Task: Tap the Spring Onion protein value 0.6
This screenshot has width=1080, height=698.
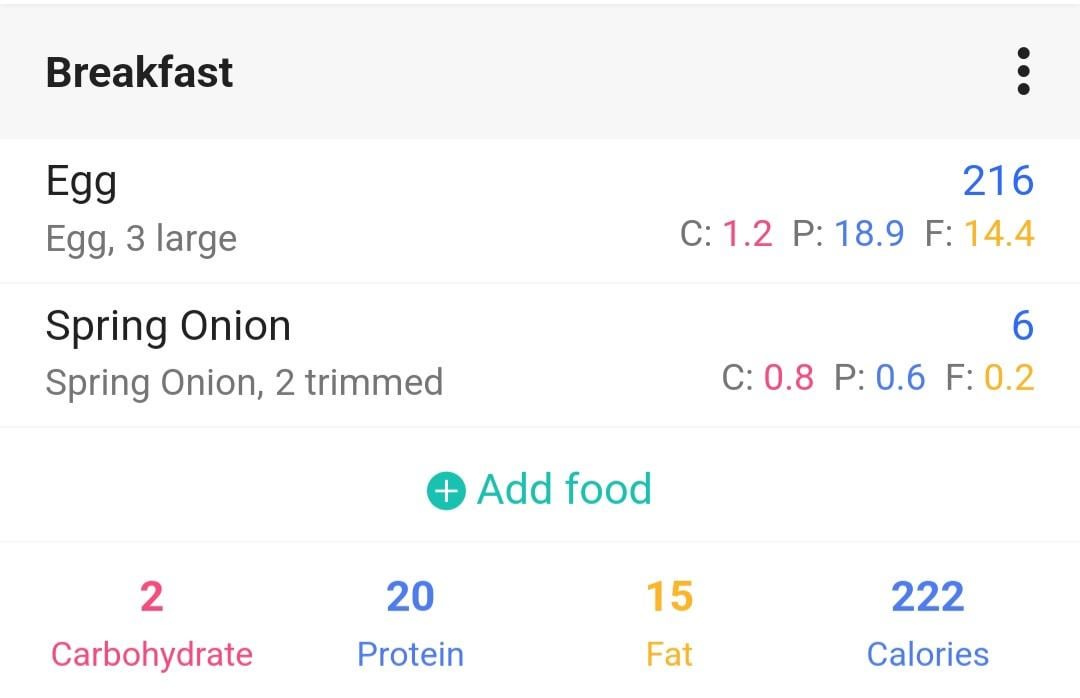Action: pos(900,378)
